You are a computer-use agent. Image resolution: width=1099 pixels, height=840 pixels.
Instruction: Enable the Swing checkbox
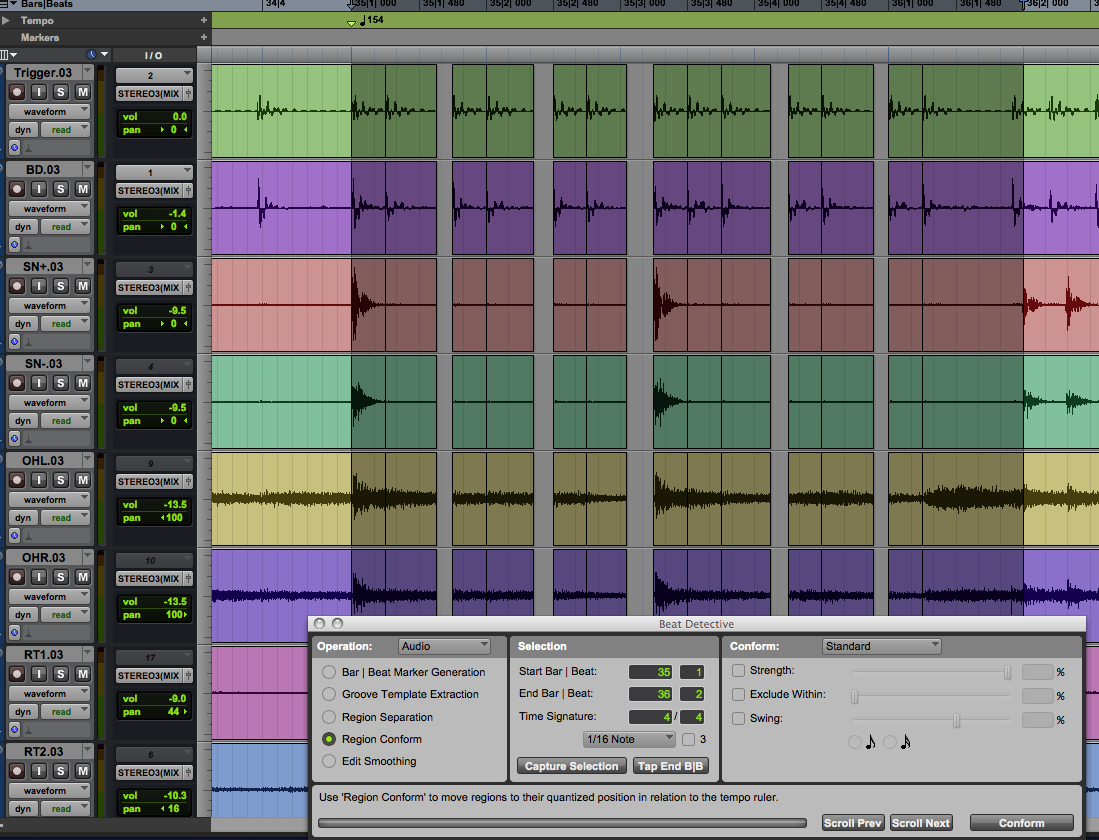738,718
